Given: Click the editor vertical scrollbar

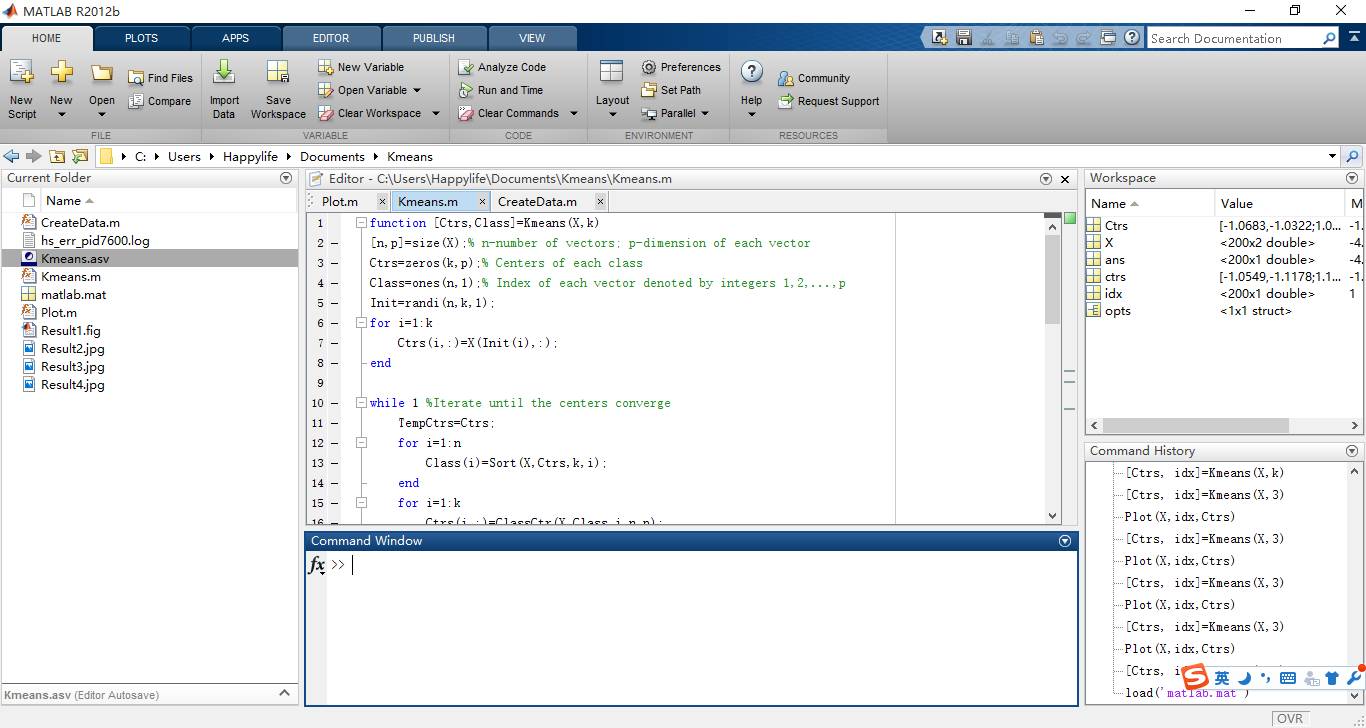Looking at the screenshot, I should click(x=1052, y=279).
